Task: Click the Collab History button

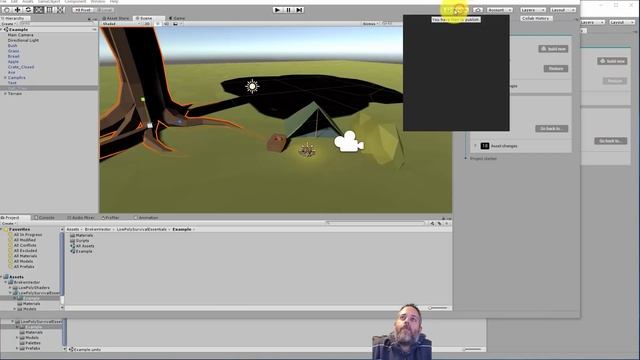Action: coord(536,18)
